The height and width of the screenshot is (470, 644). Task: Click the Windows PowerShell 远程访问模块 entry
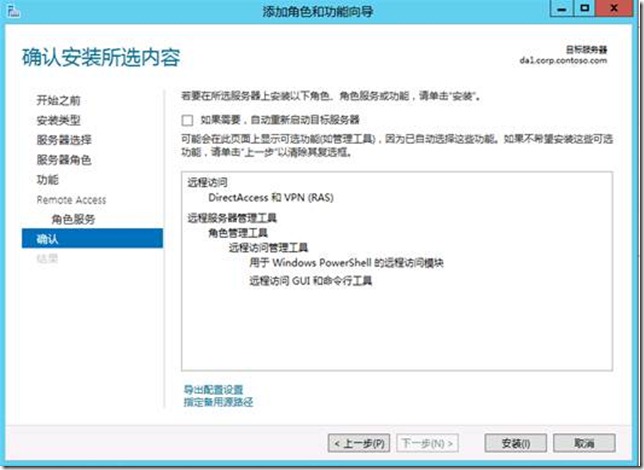[x=346, y=263]
